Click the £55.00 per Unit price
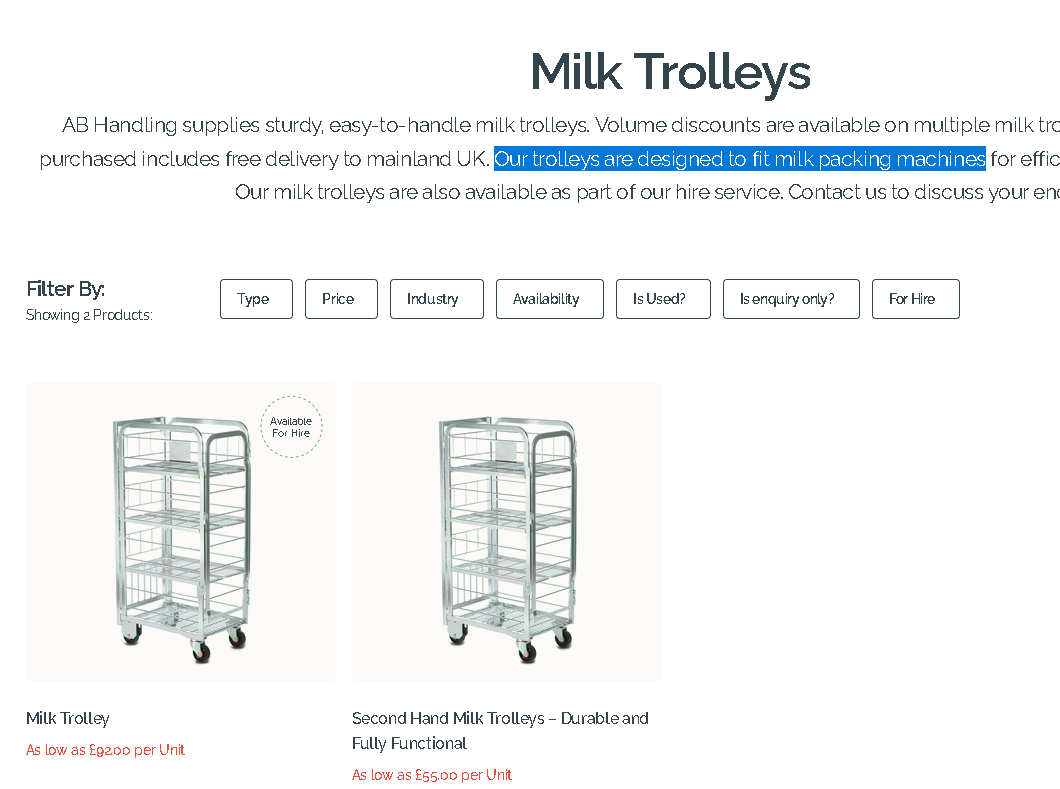This screenshot has height=789, width=1060. [432, 775]
